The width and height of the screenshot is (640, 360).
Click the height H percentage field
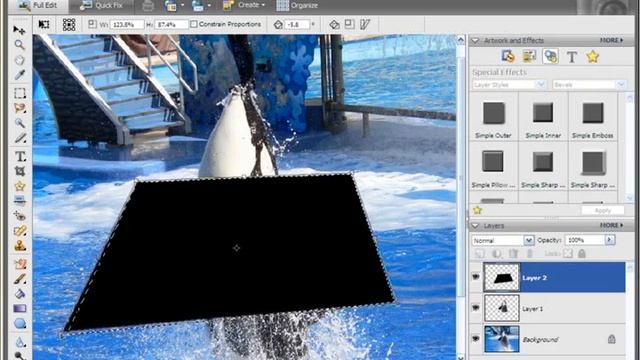tap(171, 24)
